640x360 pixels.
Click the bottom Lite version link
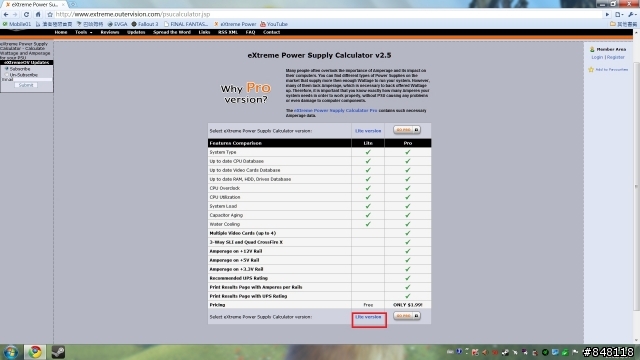coord(368,317)
